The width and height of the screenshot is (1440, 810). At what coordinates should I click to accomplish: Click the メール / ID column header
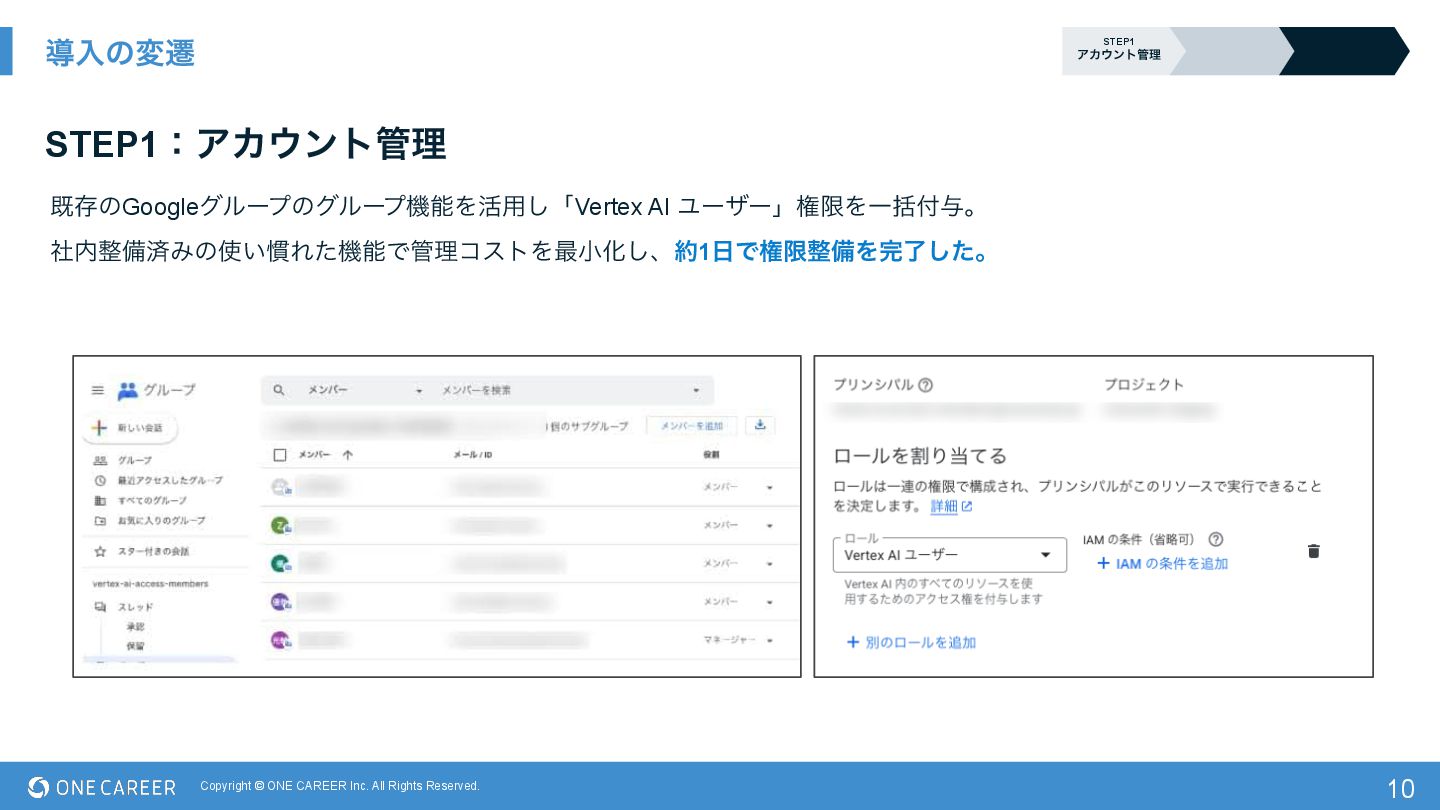tap(472, 455)
